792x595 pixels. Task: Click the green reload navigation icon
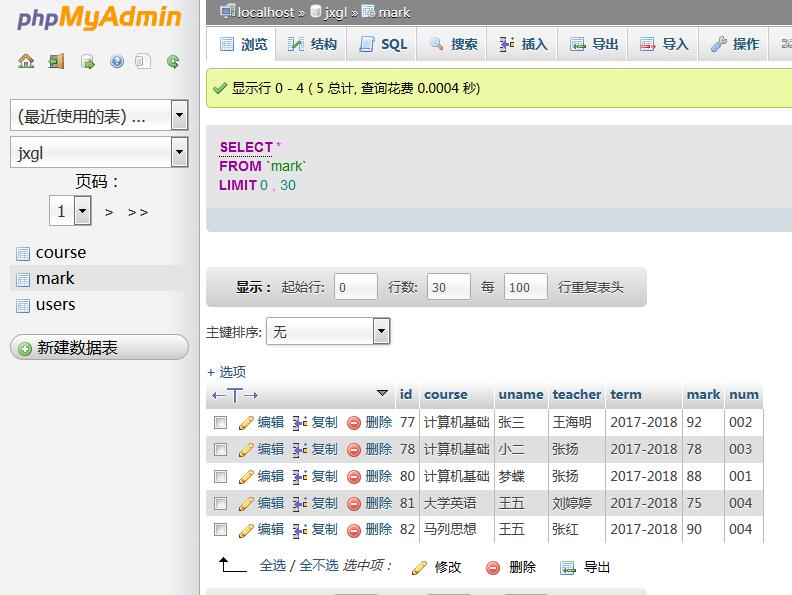tap(173, 62)
